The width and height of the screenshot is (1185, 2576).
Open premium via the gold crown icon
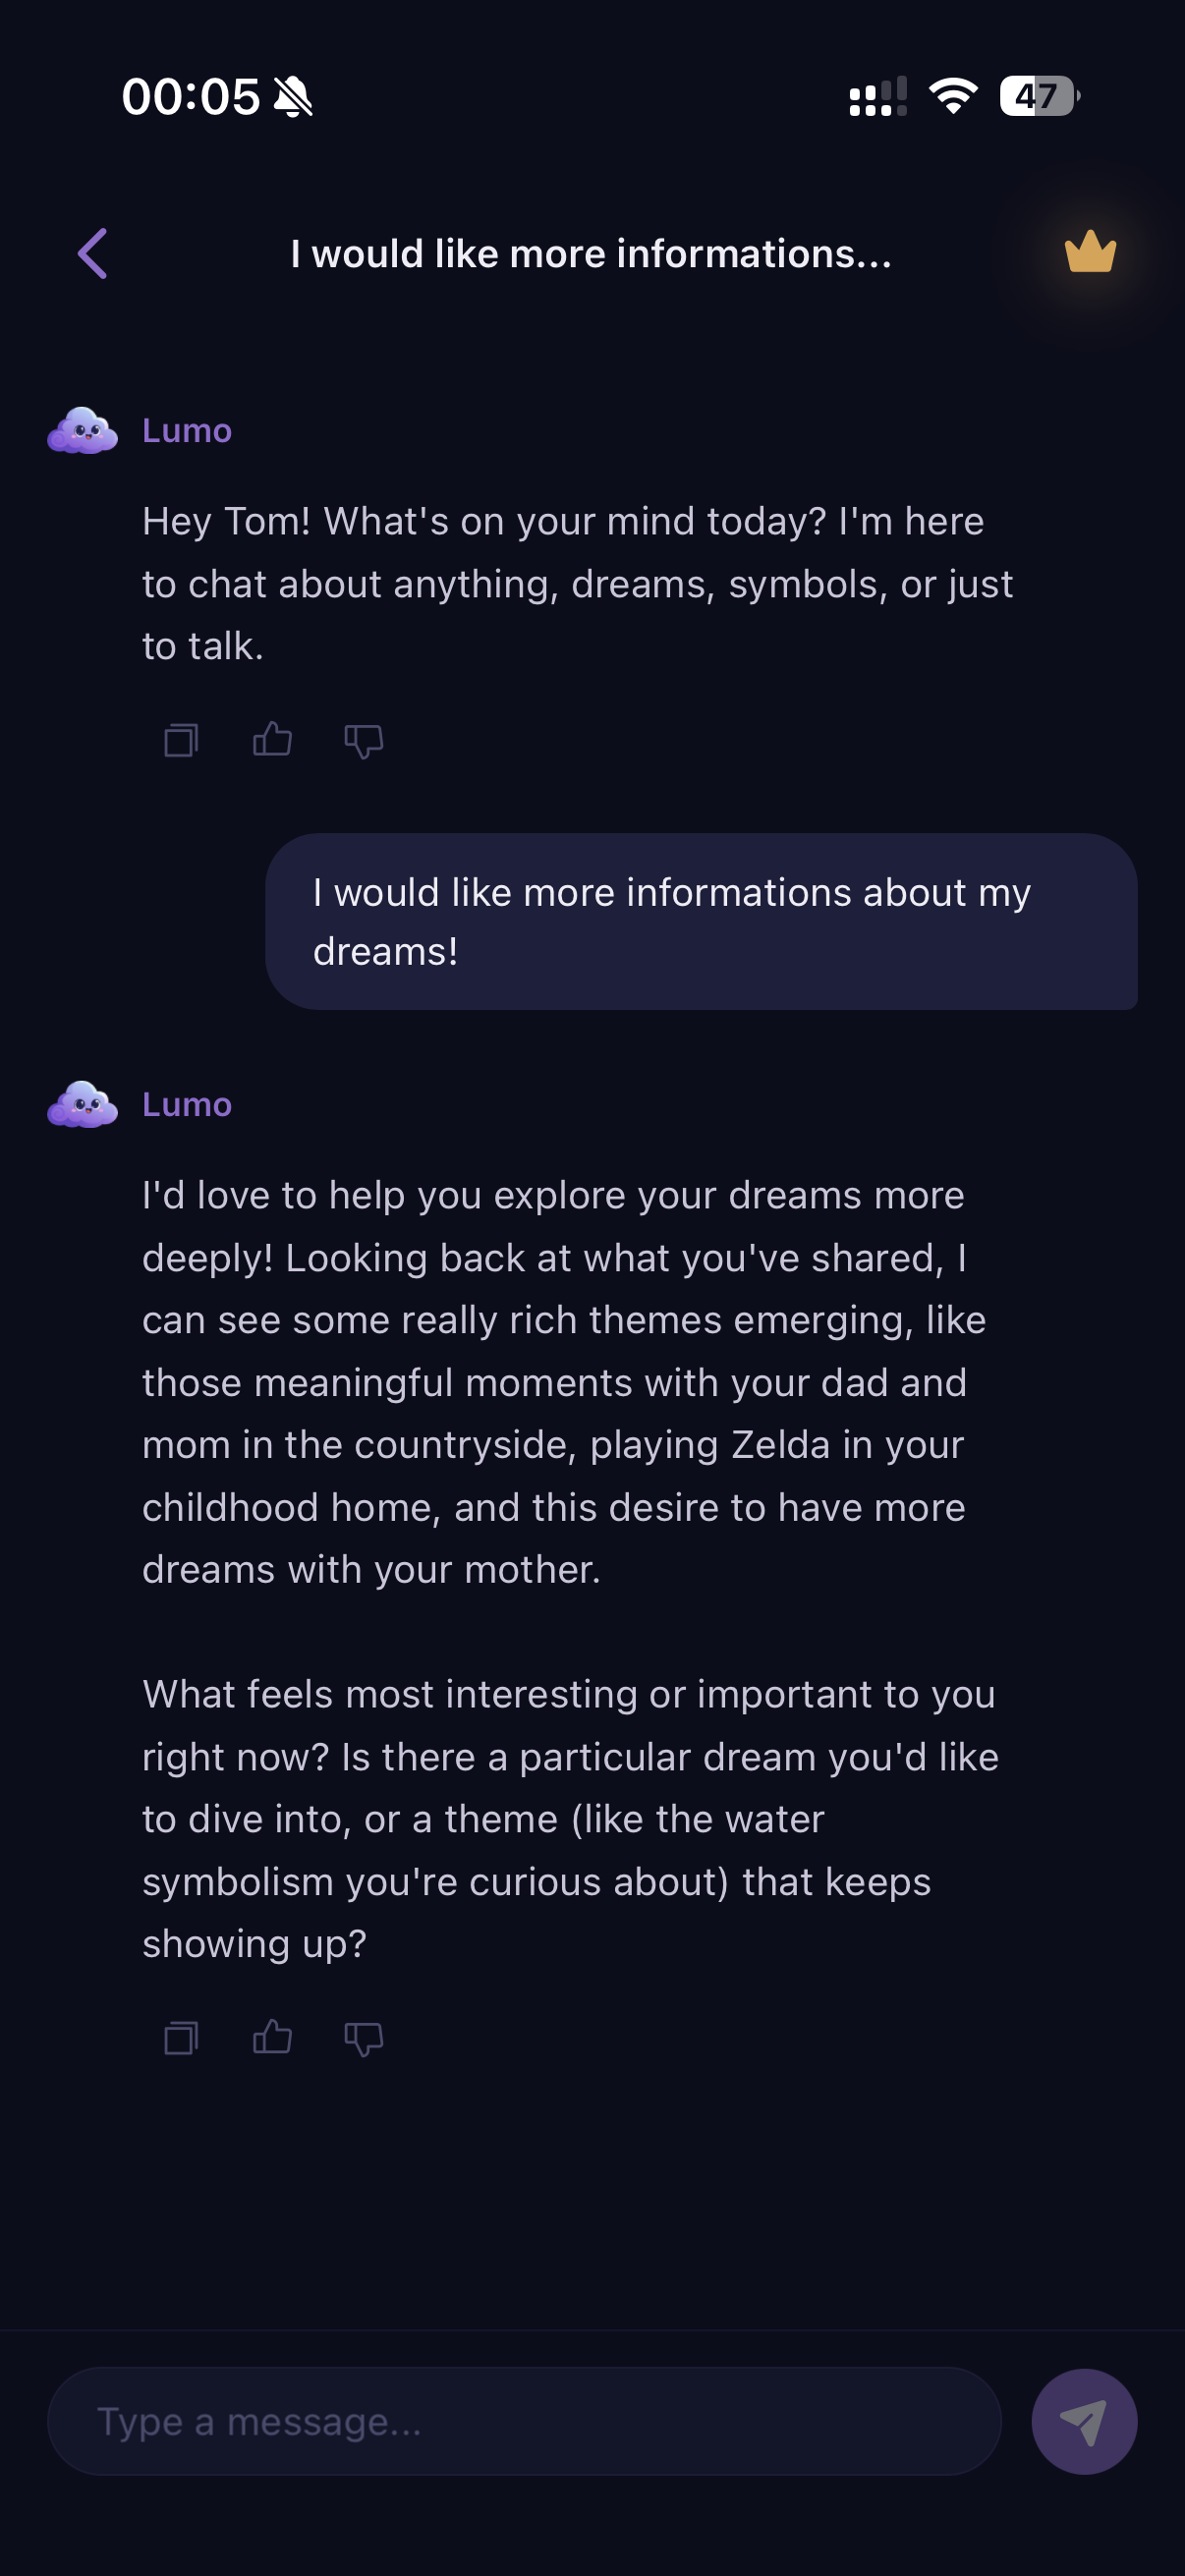(1090, 252)
